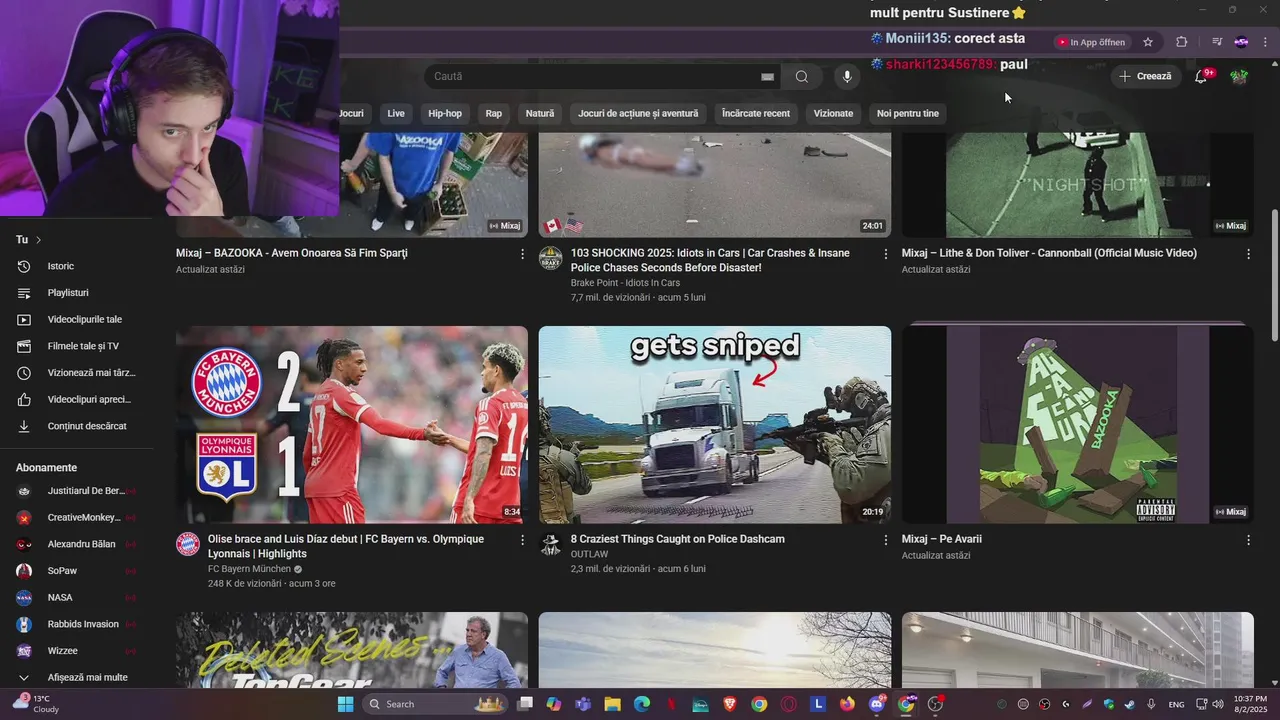Open Playlisturi in the sidebar
Viewport: 1280px width, 720px height.
coord(70,293)
